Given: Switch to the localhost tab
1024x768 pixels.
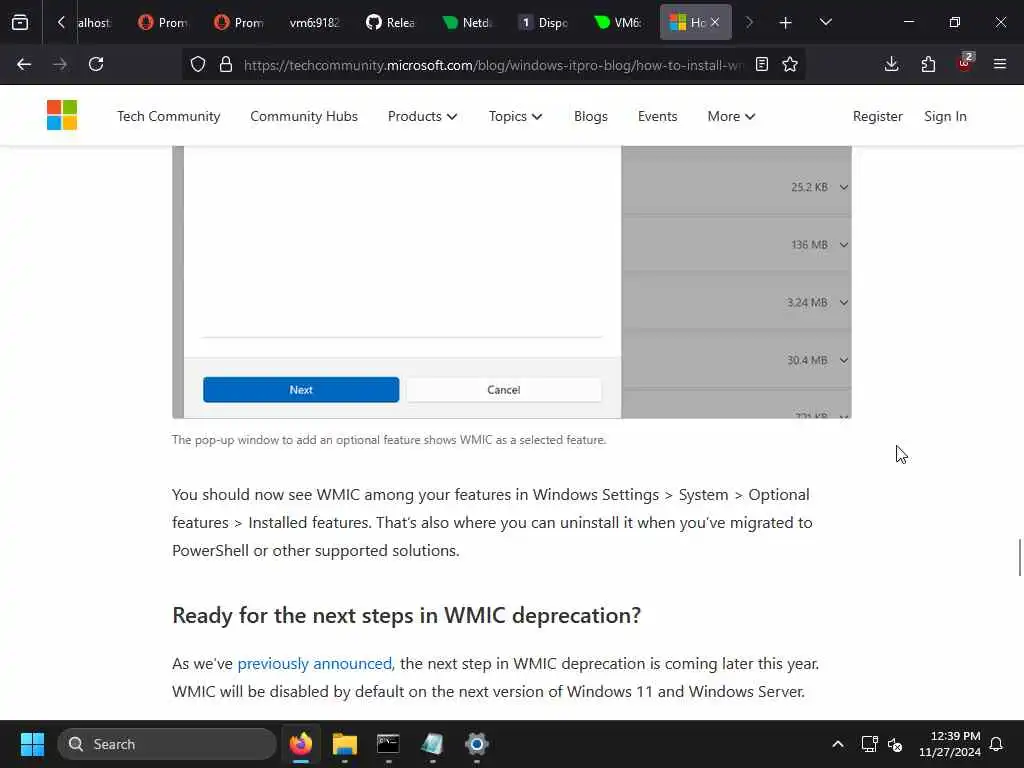Looking at the screenshot, I should (x=93, y=23).
